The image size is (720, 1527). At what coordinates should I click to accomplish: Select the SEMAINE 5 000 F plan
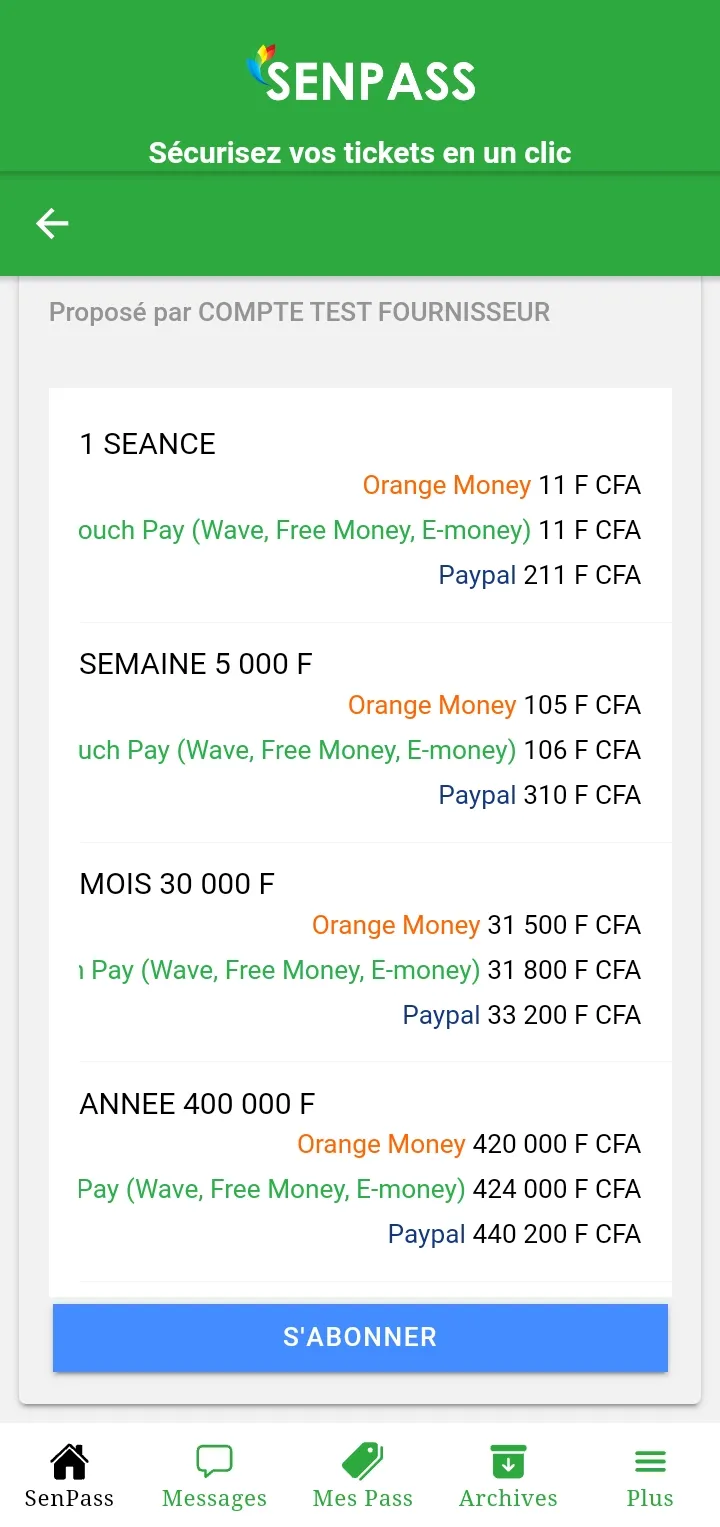coord(196,664)
